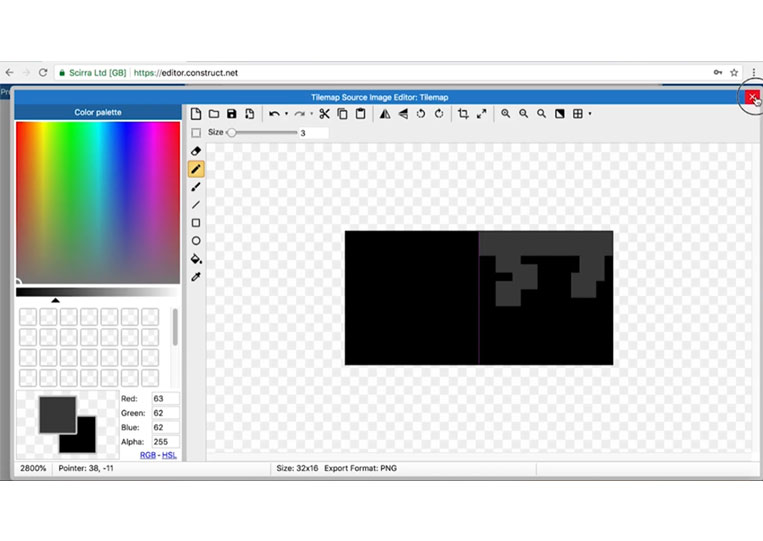Reload the browser page
763x541 pixels.
43,72
